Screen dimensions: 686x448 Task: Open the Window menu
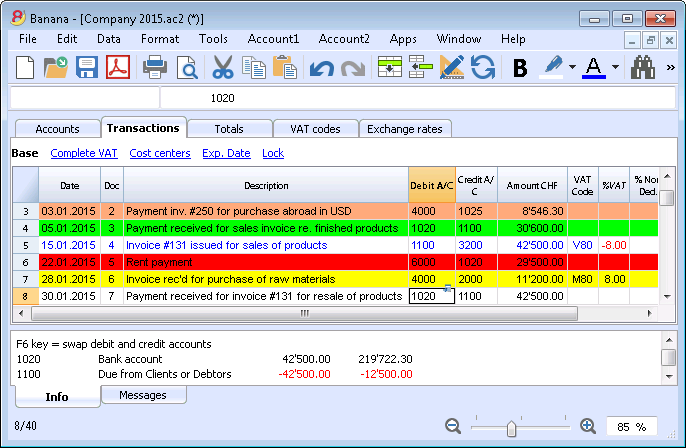[x=458, y=39]
